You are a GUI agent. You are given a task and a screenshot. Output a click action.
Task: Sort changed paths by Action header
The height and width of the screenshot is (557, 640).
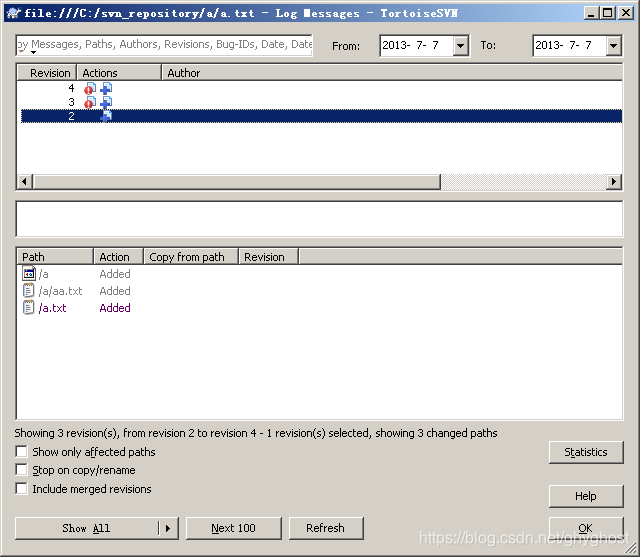118,257
